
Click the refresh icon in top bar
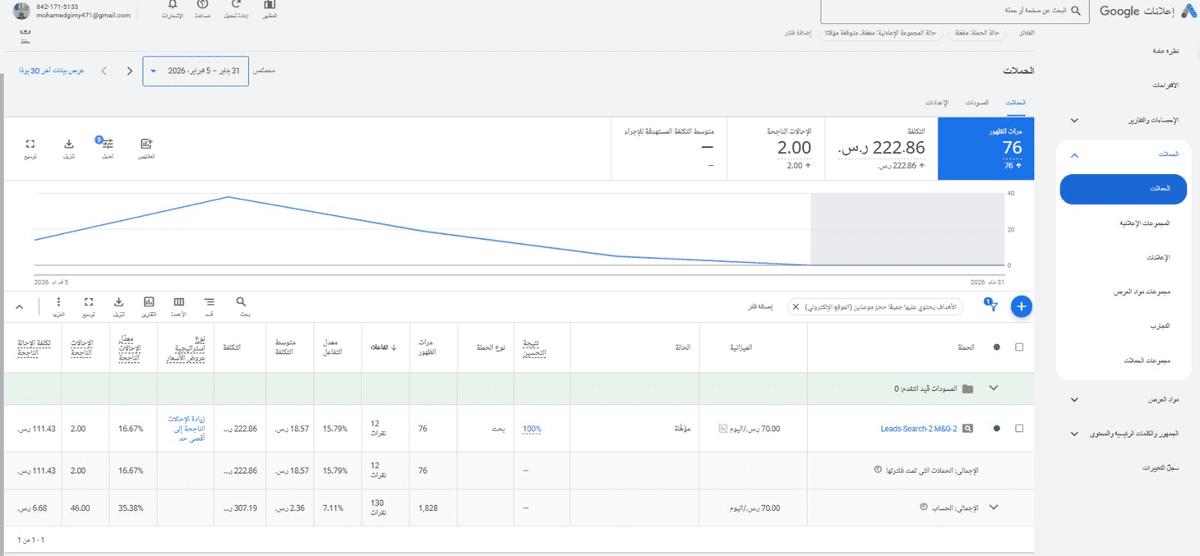pos(235,7)
